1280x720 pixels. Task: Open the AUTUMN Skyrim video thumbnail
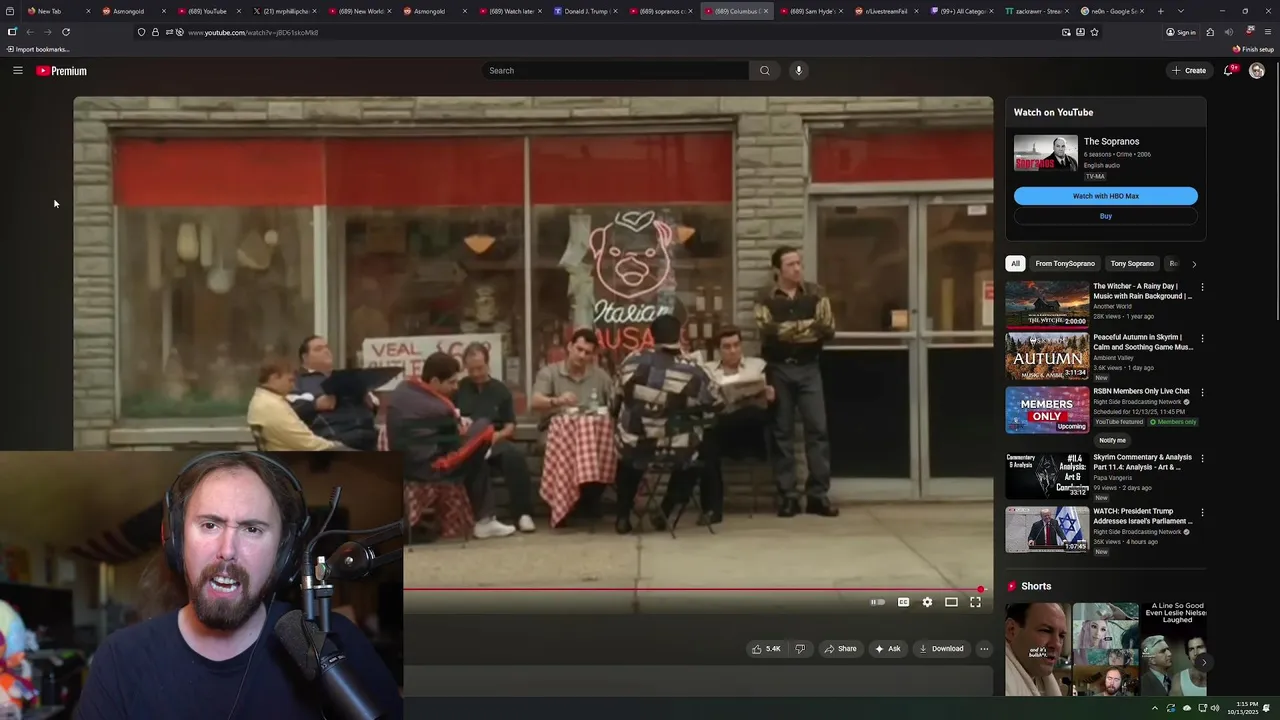tap(1047, 357)
